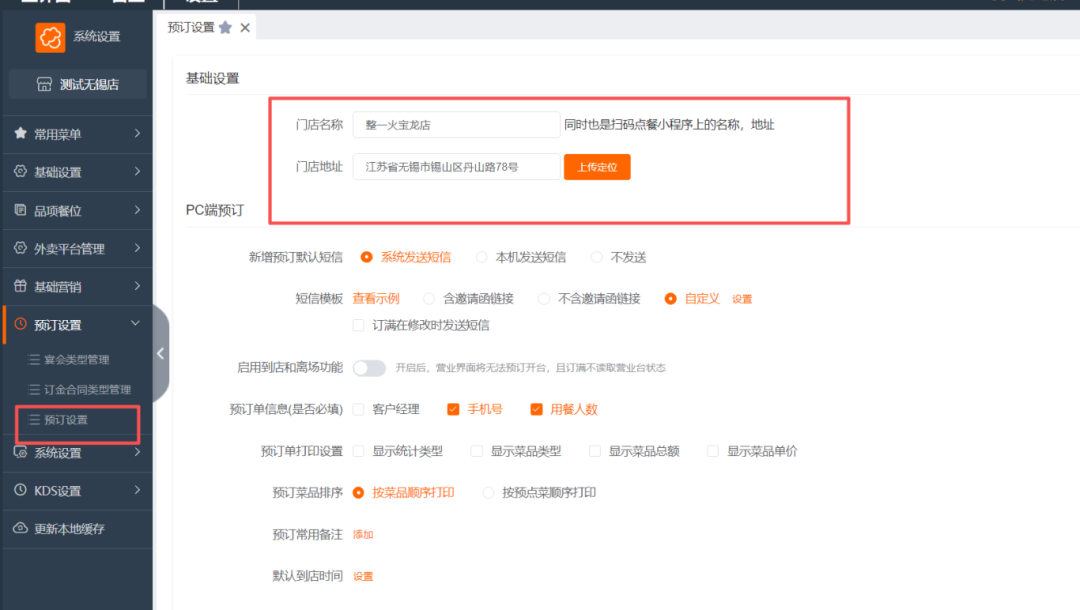Open the 查看示例 link for SMS templates
Viewport: 1080px width, 610px height.
(x=375, y=298)
